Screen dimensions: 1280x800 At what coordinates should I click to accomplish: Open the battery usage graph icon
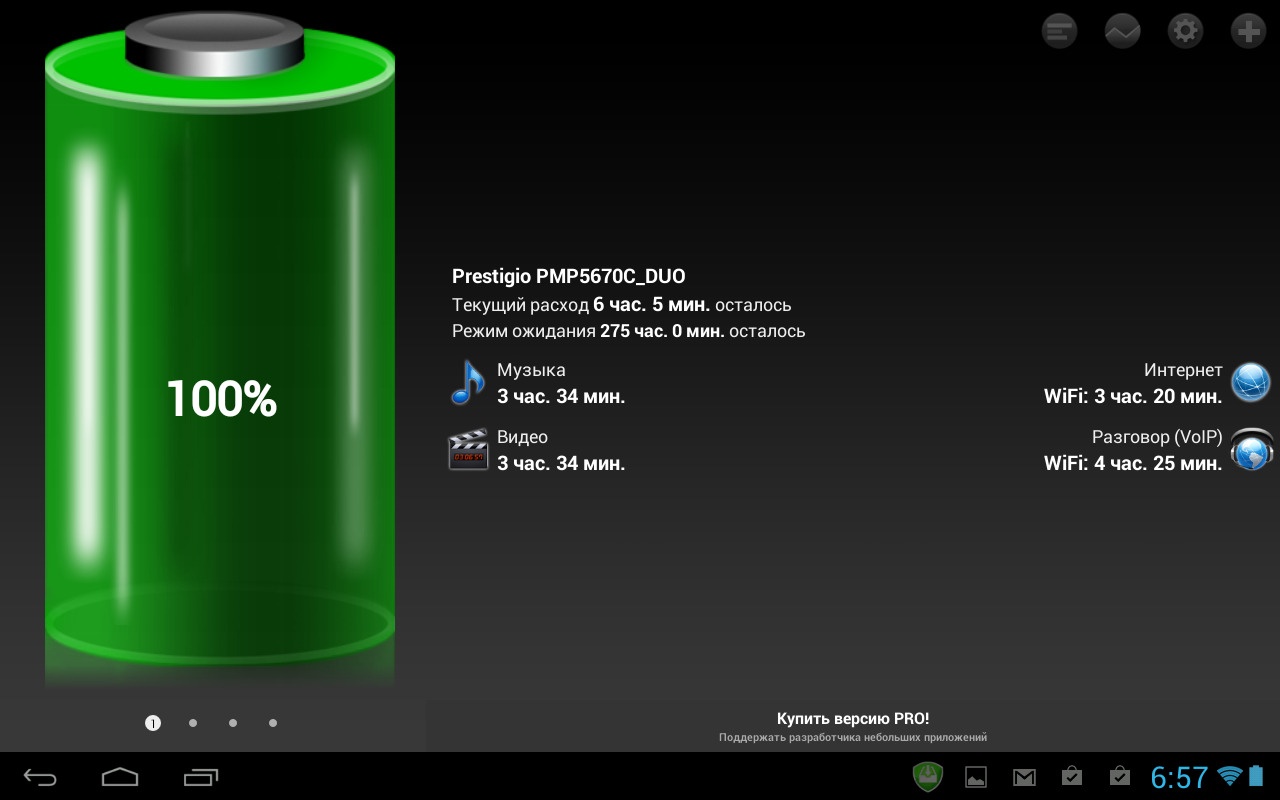1122,31
